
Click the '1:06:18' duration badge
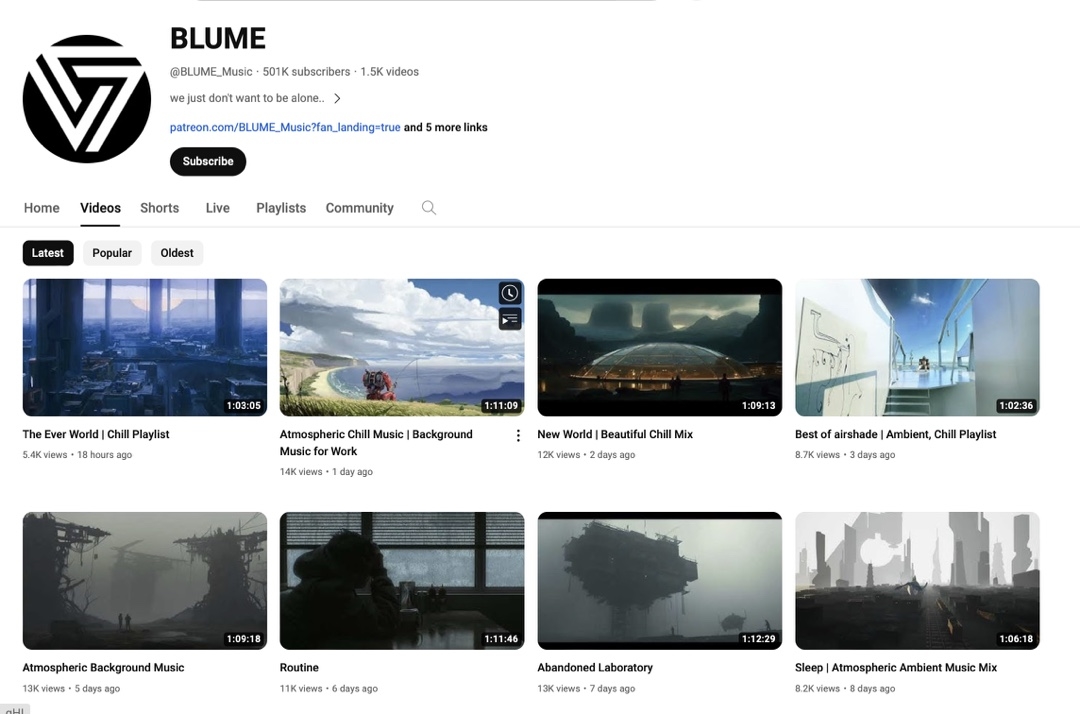(x=1016, y=639)
